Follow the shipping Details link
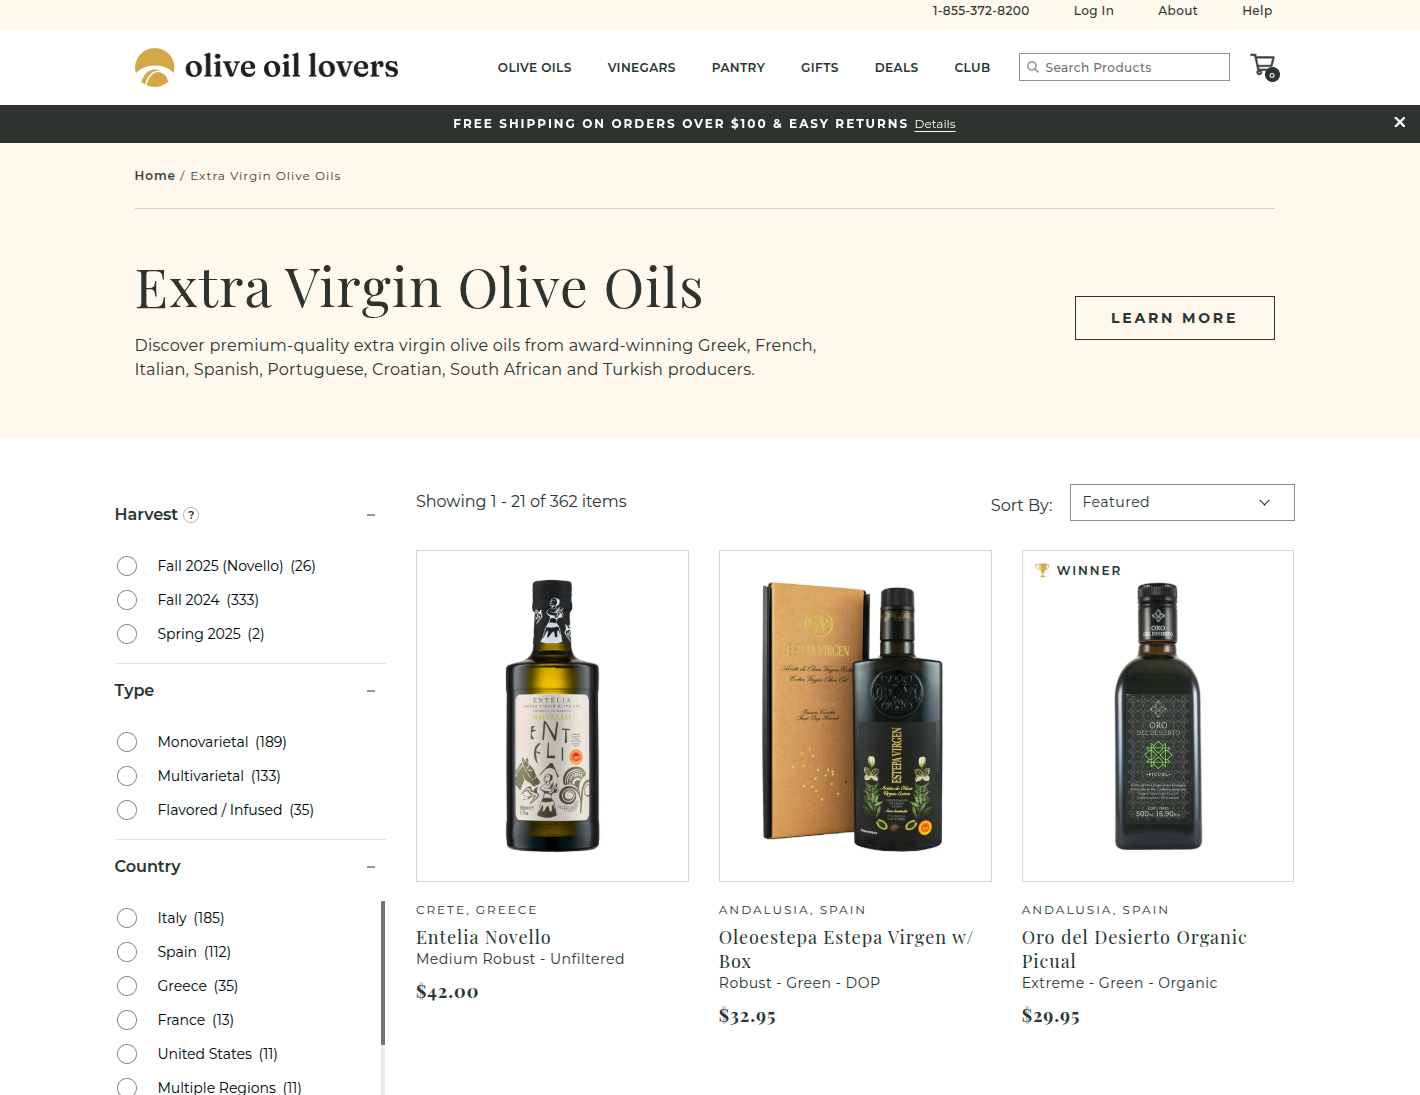The image size is (1420, 1095). click(x=935, y=124)
